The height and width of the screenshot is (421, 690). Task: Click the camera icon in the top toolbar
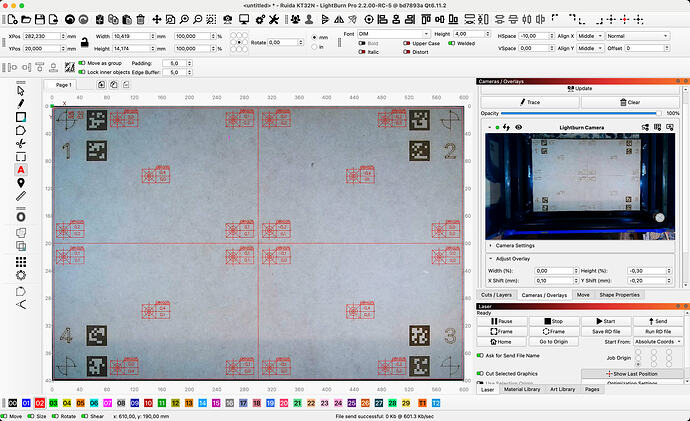pos(228,19)
